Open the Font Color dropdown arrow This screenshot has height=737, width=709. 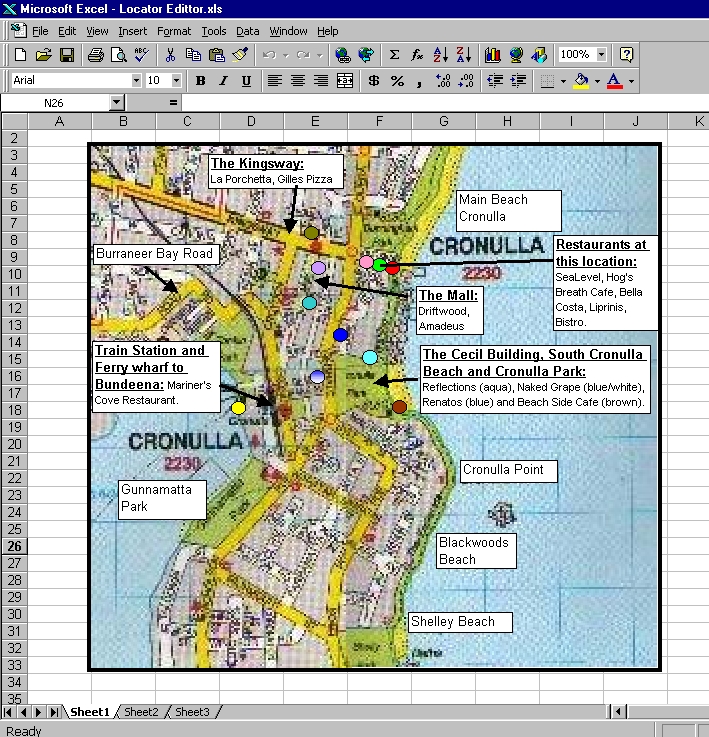coord(631,81)
